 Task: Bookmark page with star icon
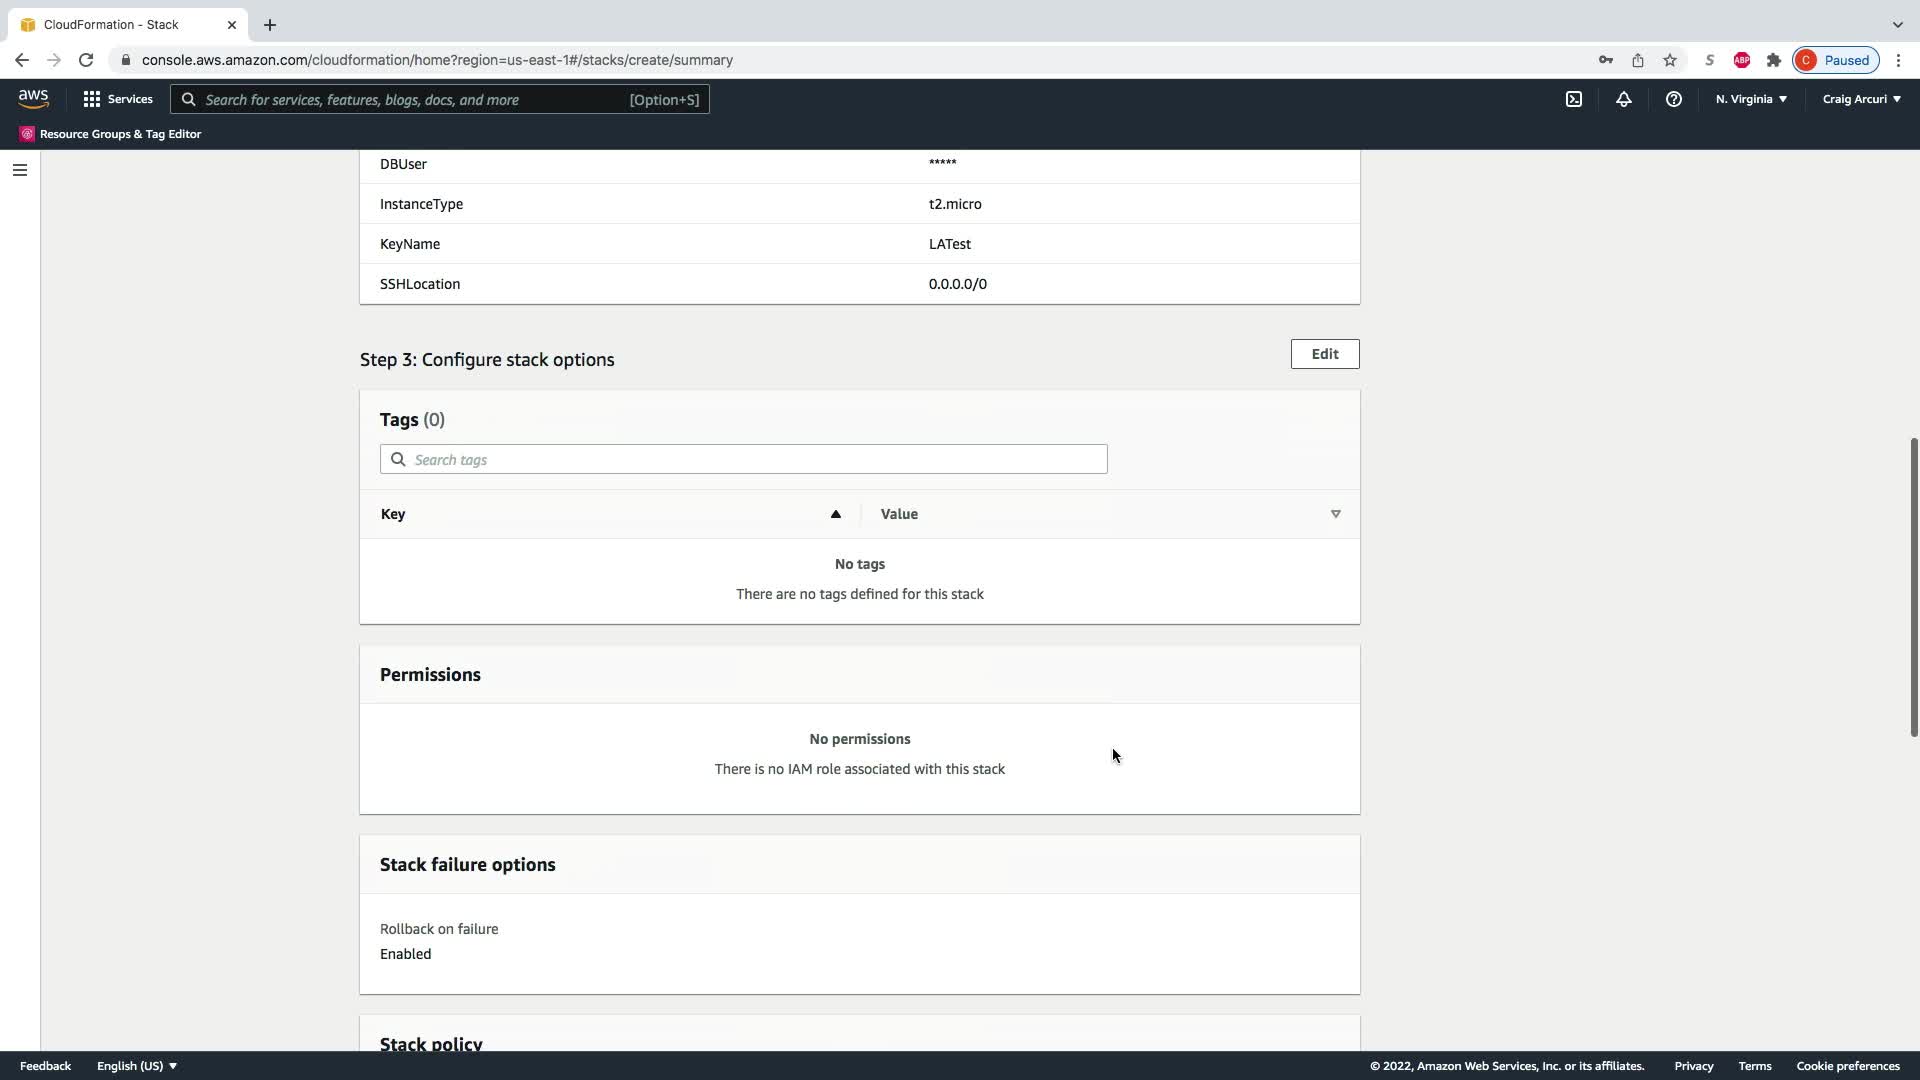1670,60
